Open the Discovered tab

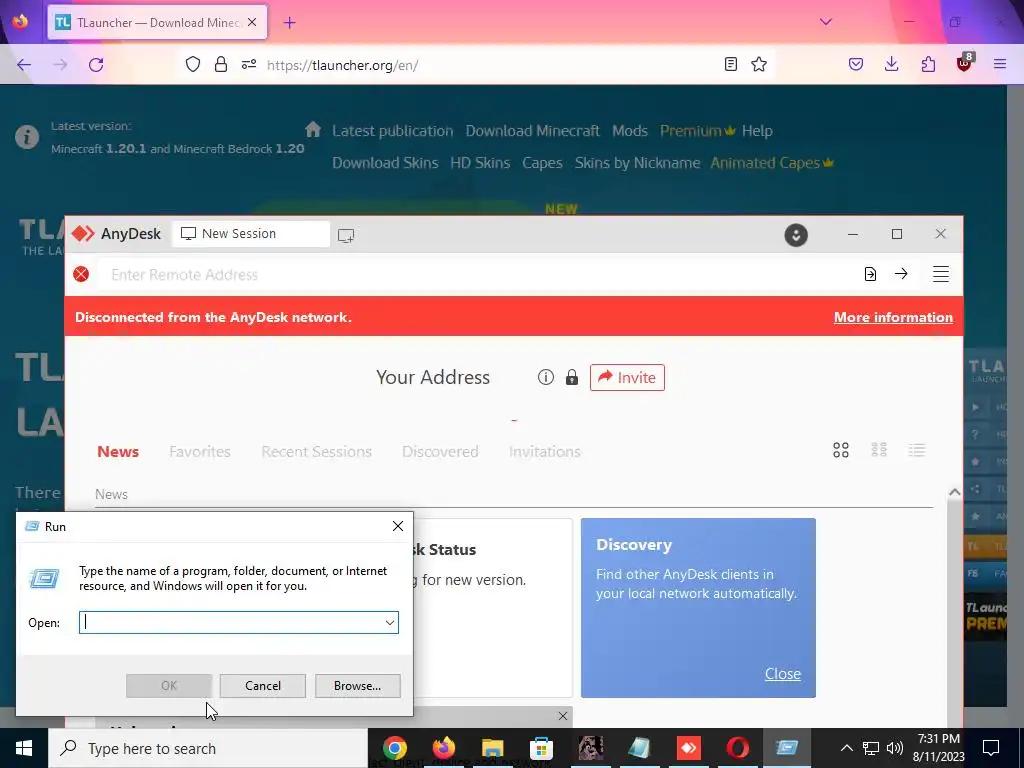point(440,451)
